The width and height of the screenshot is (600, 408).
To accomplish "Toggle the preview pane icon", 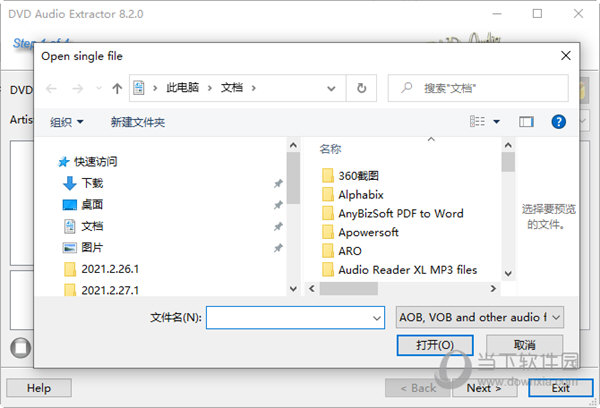I will pos(526,122).
